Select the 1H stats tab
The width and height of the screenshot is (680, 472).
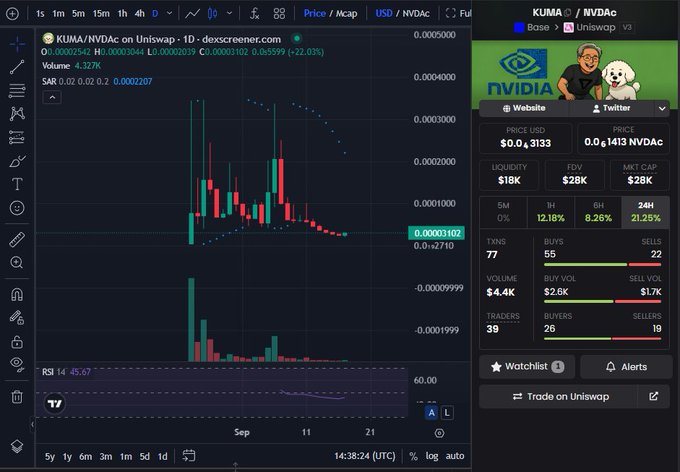pos(551,212)
